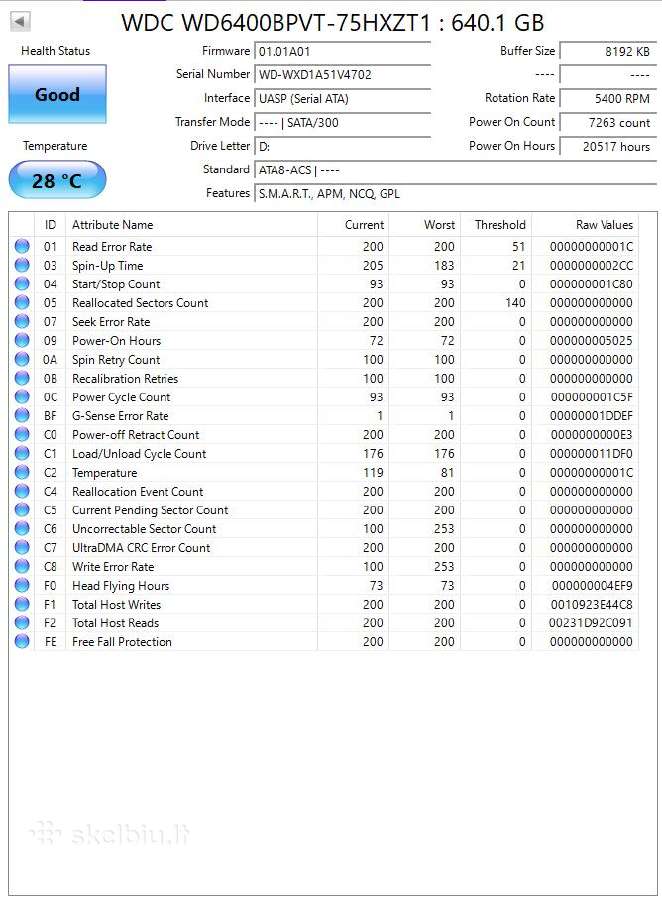Click the Firmware field showing 01.01A01
Screen dimensions: 662x900
click(x=342, y=51)
